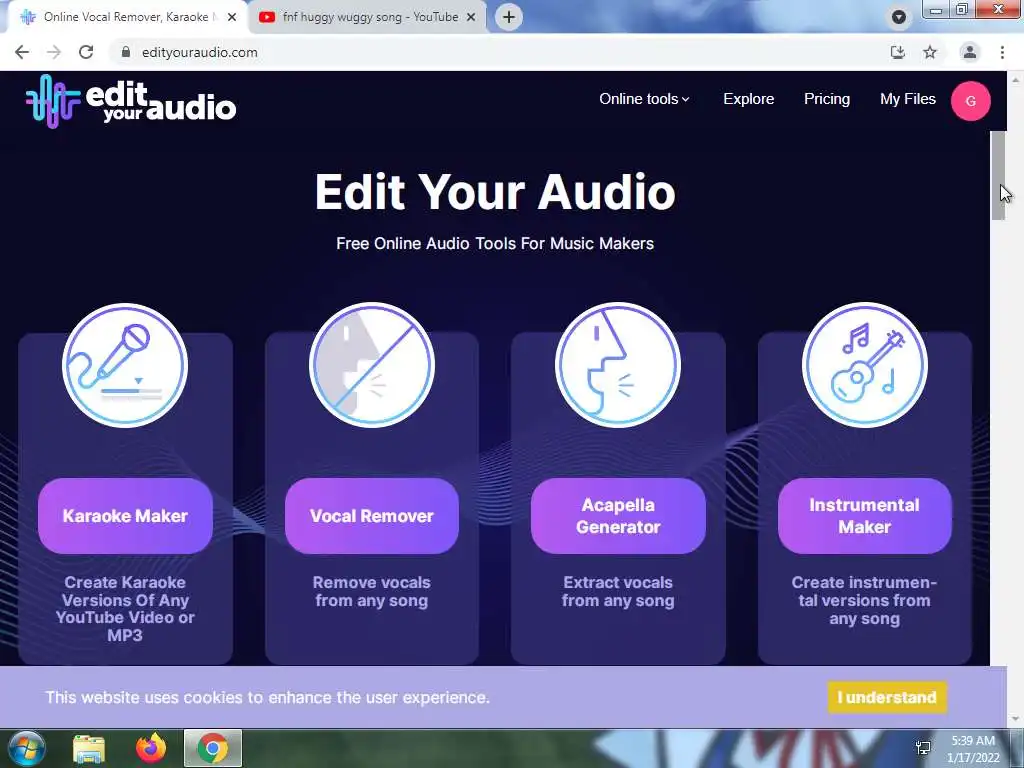The width and height of the screenshot is (1024, 768).
Task: Click the Chrome taskbar icon
Action: 213,748
